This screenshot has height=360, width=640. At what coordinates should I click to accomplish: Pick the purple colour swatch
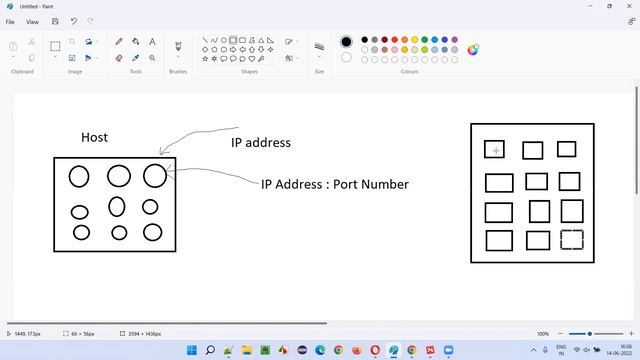455,40
